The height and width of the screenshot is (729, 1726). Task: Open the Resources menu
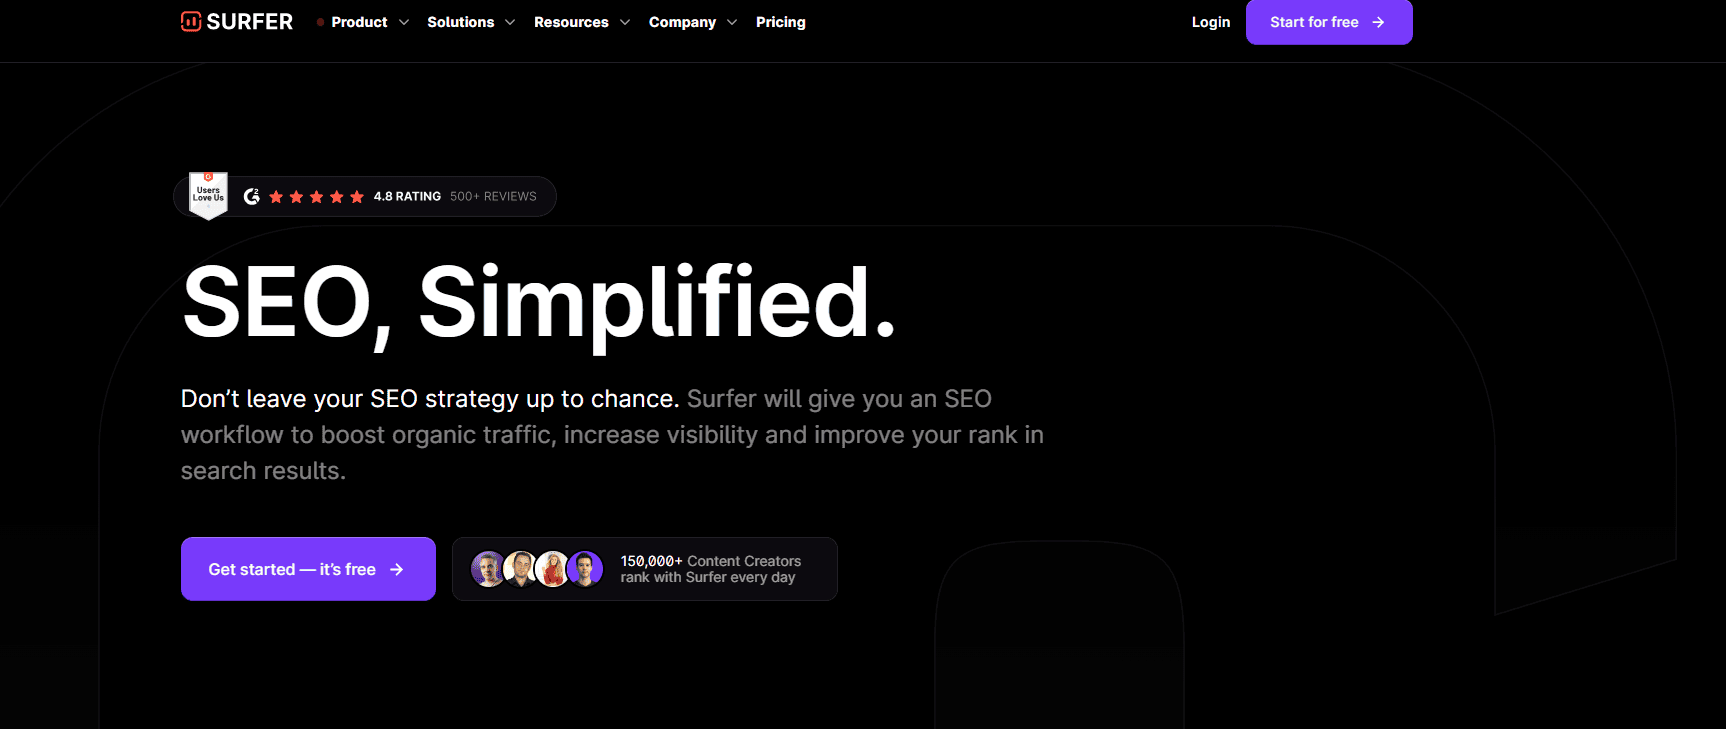coord(571,22)
